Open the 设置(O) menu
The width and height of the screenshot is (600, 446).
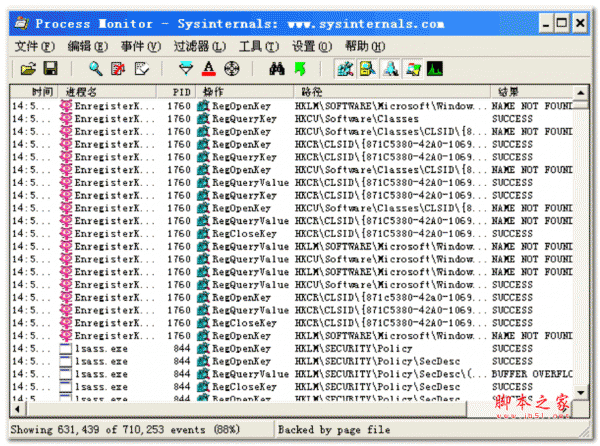tap(312, 46)
